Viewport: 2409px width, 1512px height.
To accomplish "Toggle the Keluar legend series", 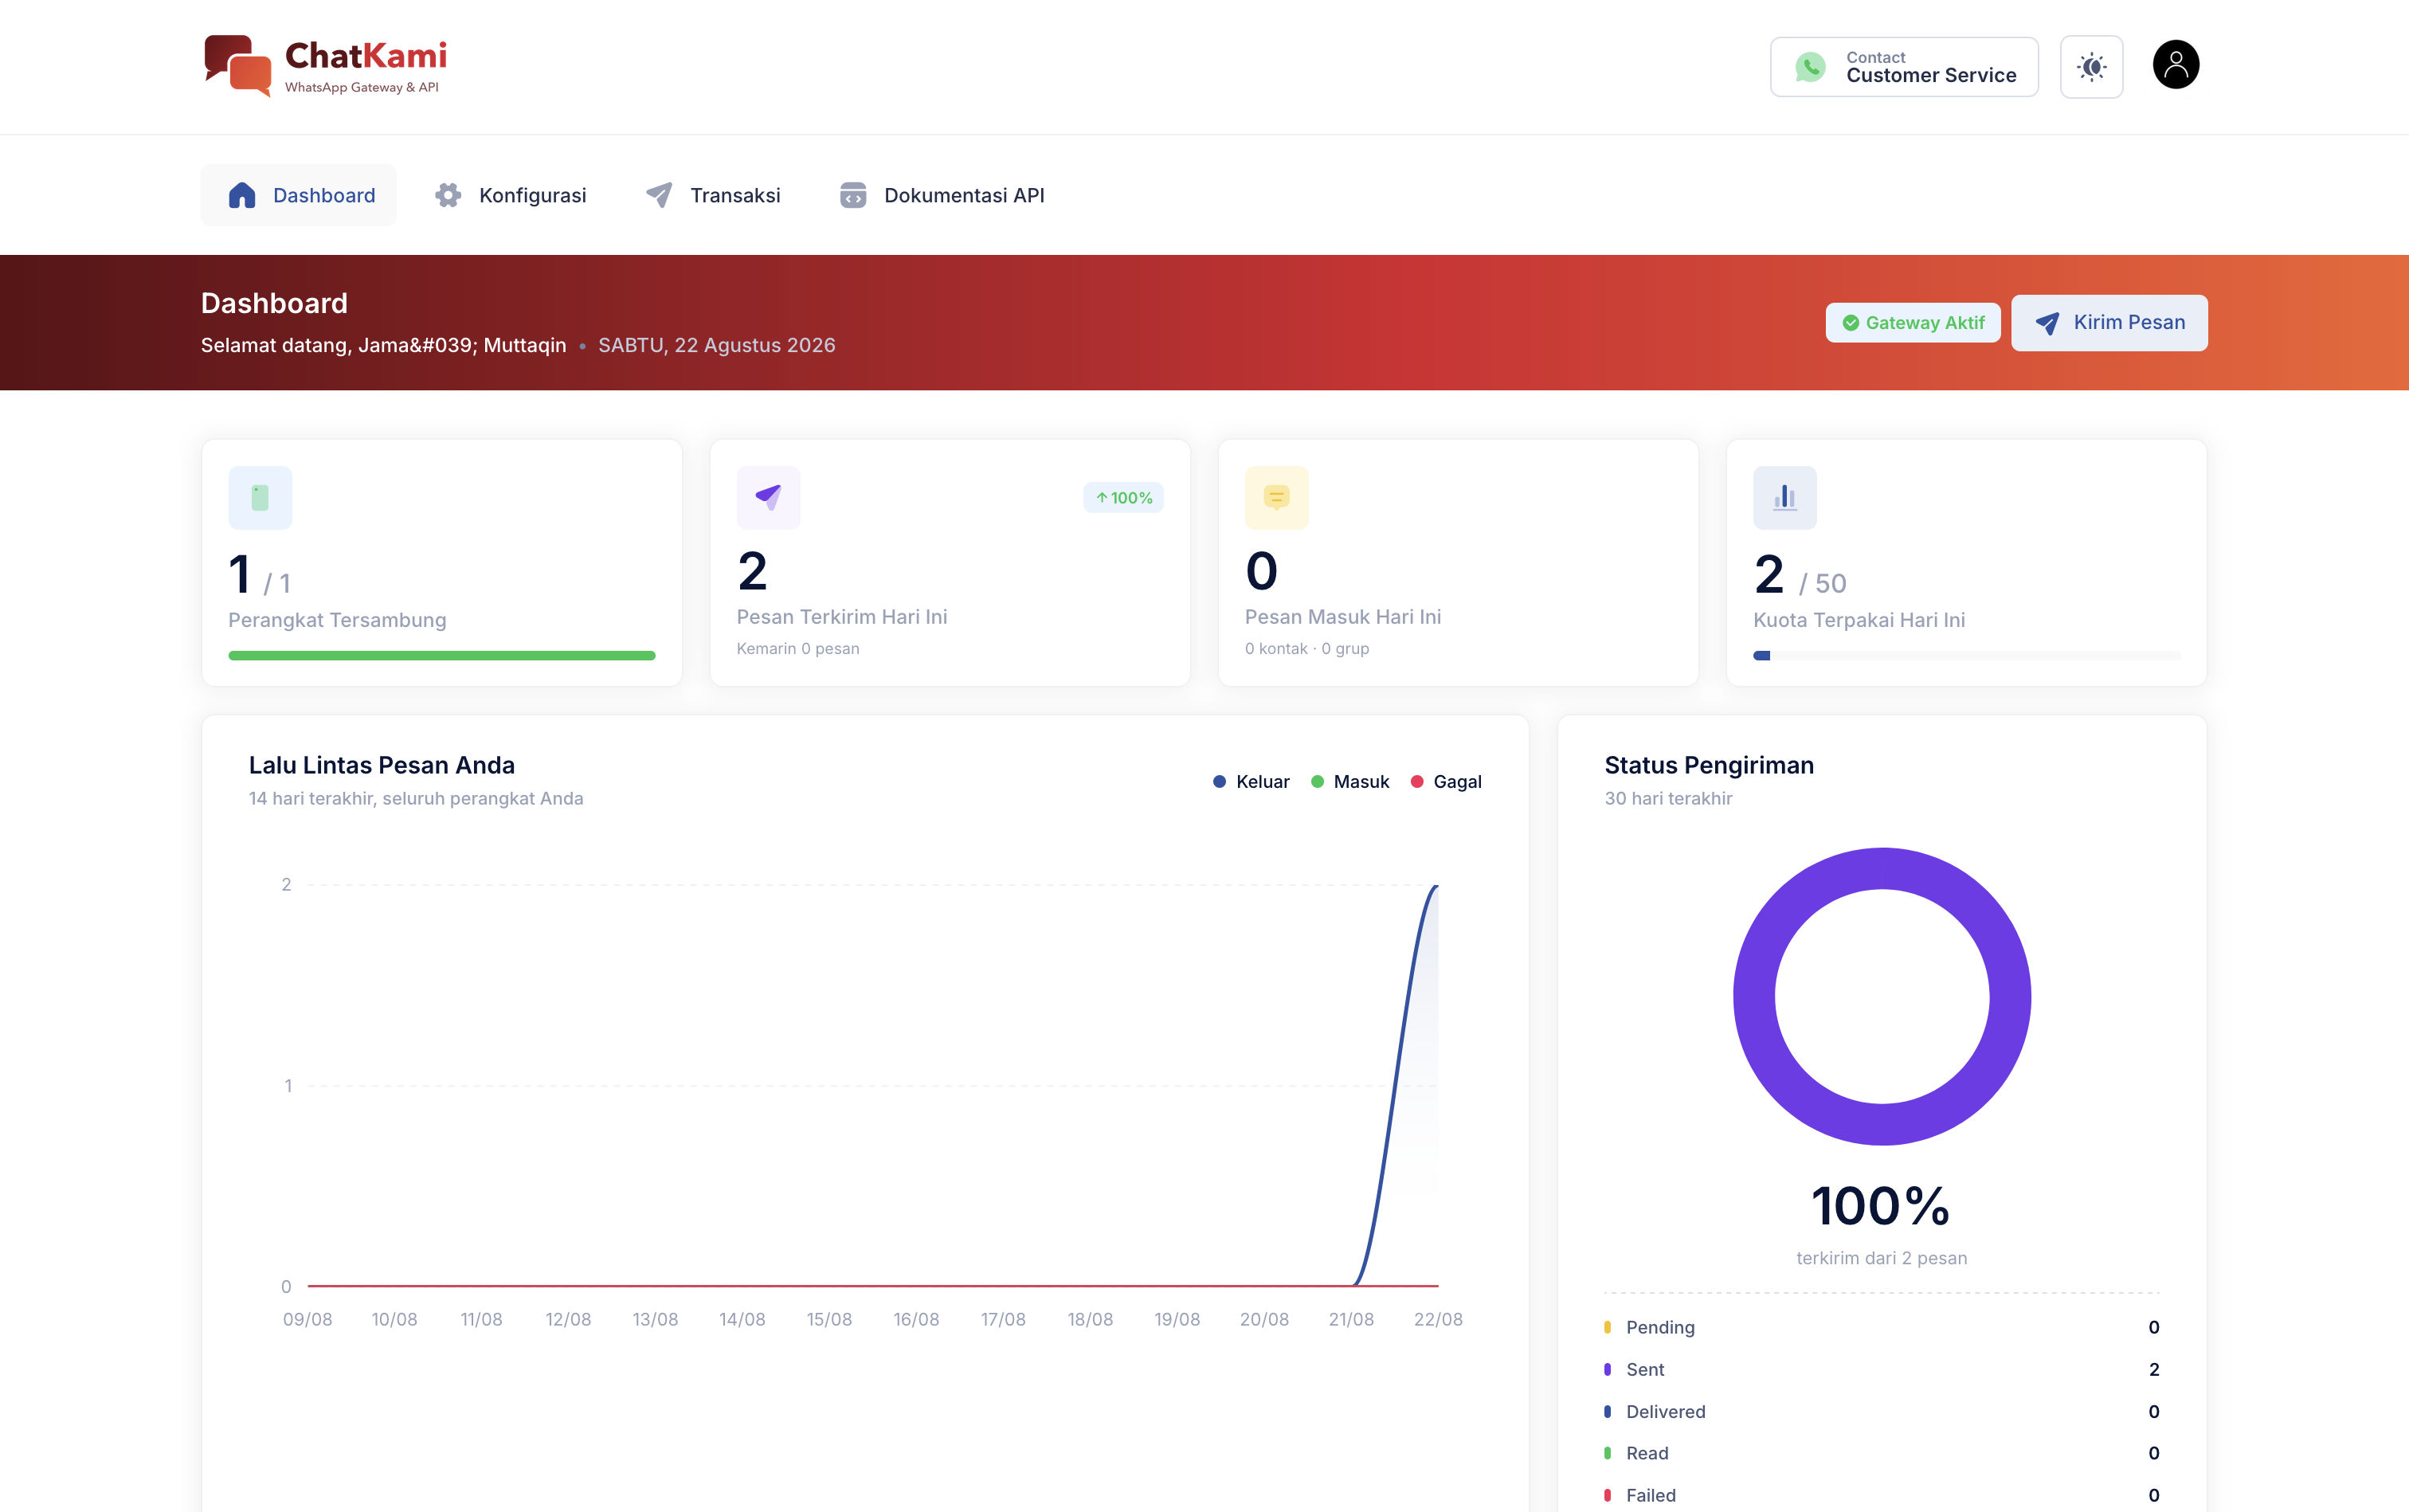I will pos(1251,782).
